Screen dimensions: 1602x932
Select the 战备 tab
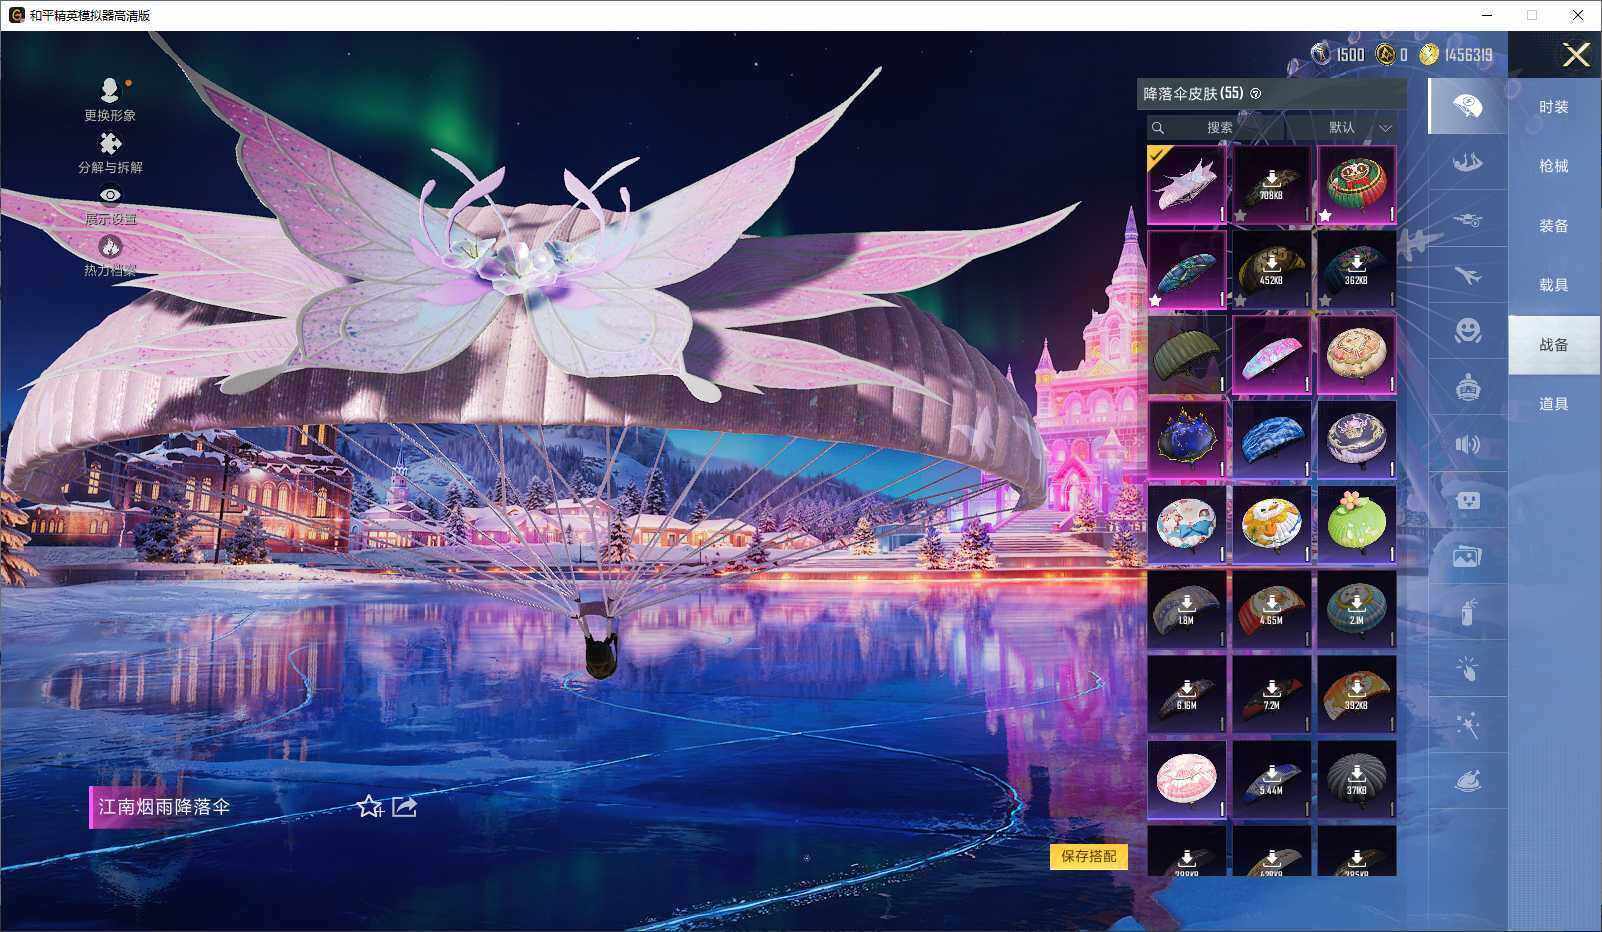(x=1554, y=345)
